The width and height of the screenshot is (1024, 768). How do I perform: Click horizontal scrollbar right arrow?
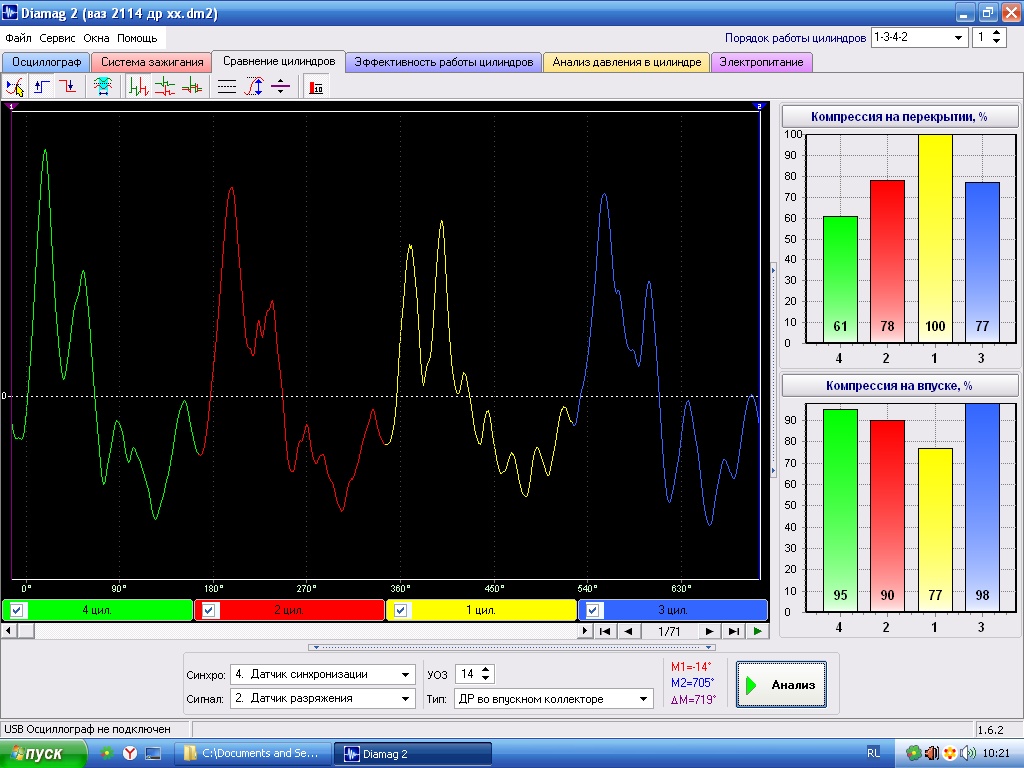tap(584, 631)
